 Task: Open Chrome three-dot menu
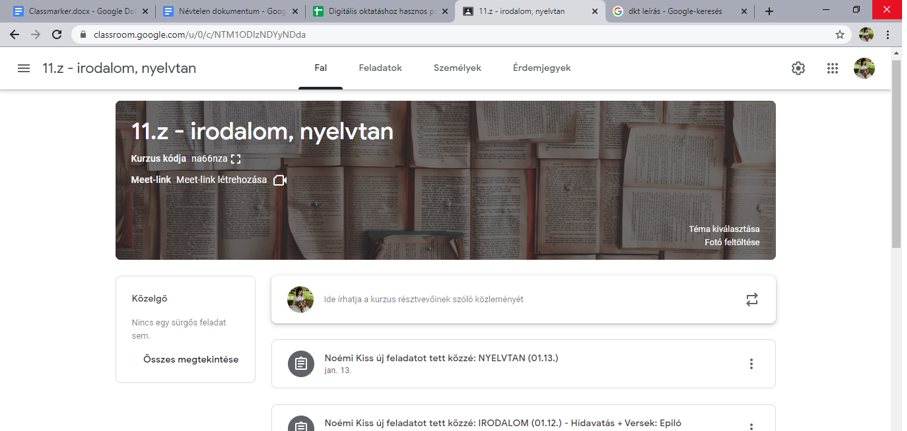point(887,35)
